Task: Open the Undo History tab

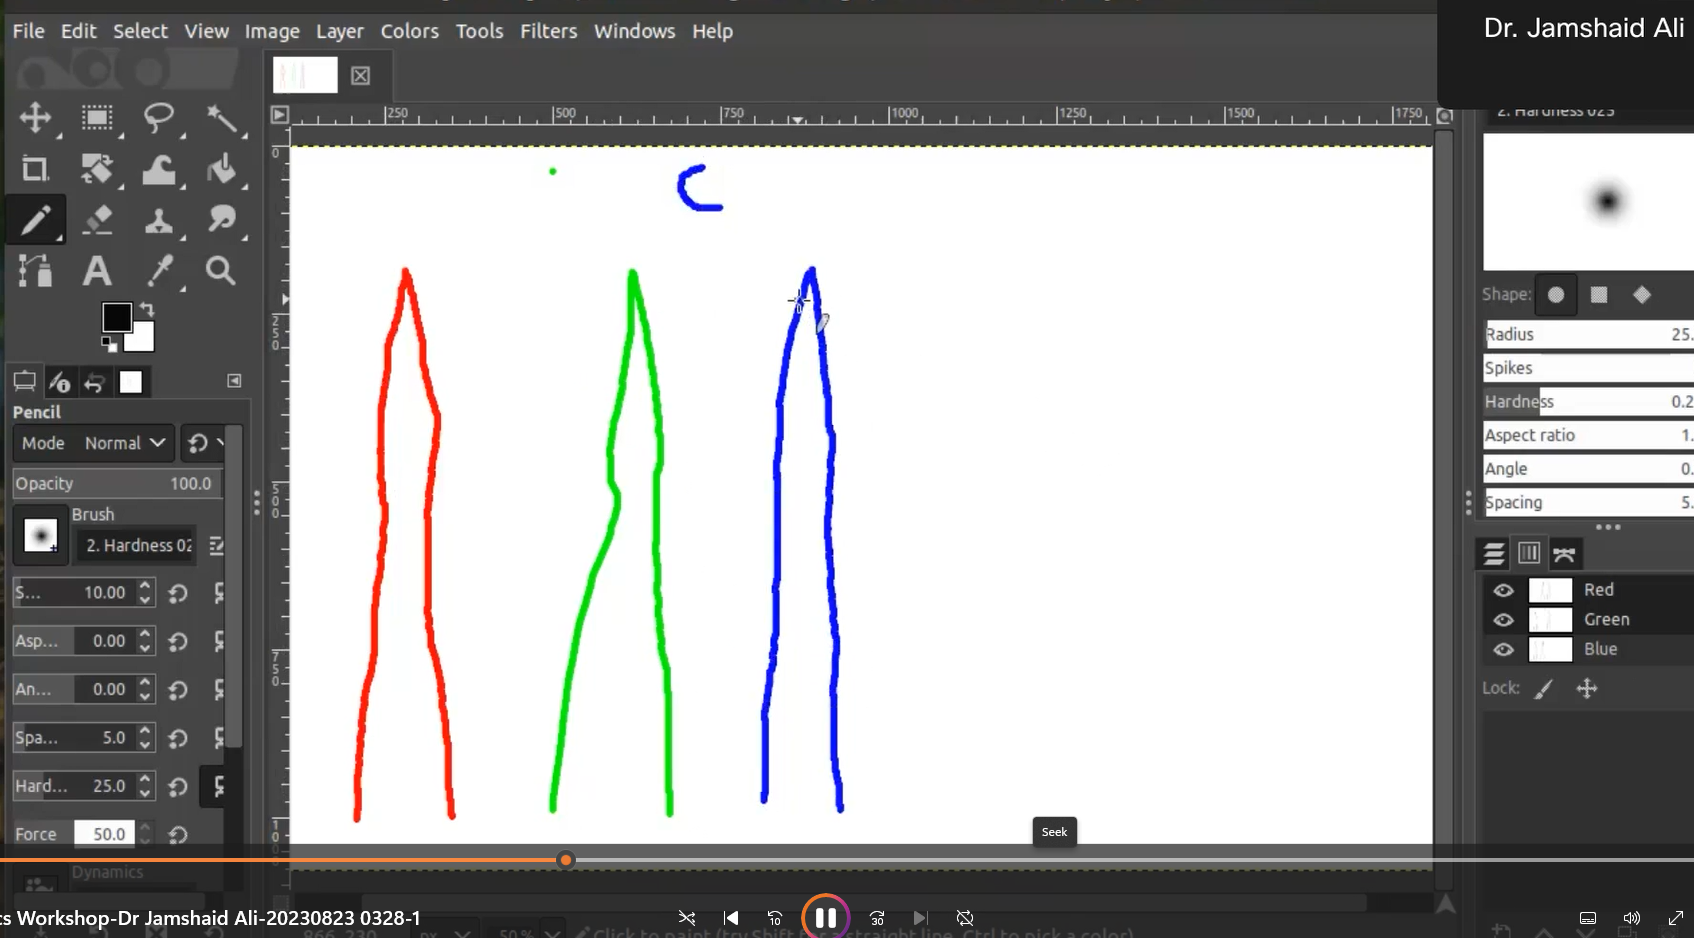Action: pyautogui.click(x=95, y=382)
